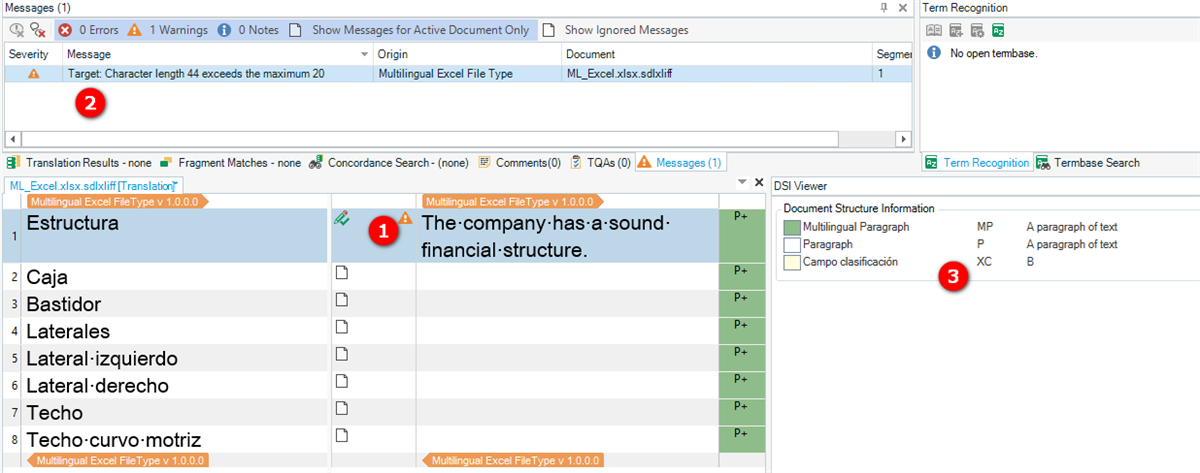Toggle Show Ignored Messages
The height and width of the screenshot is (473, 1200).
point(615,30)
